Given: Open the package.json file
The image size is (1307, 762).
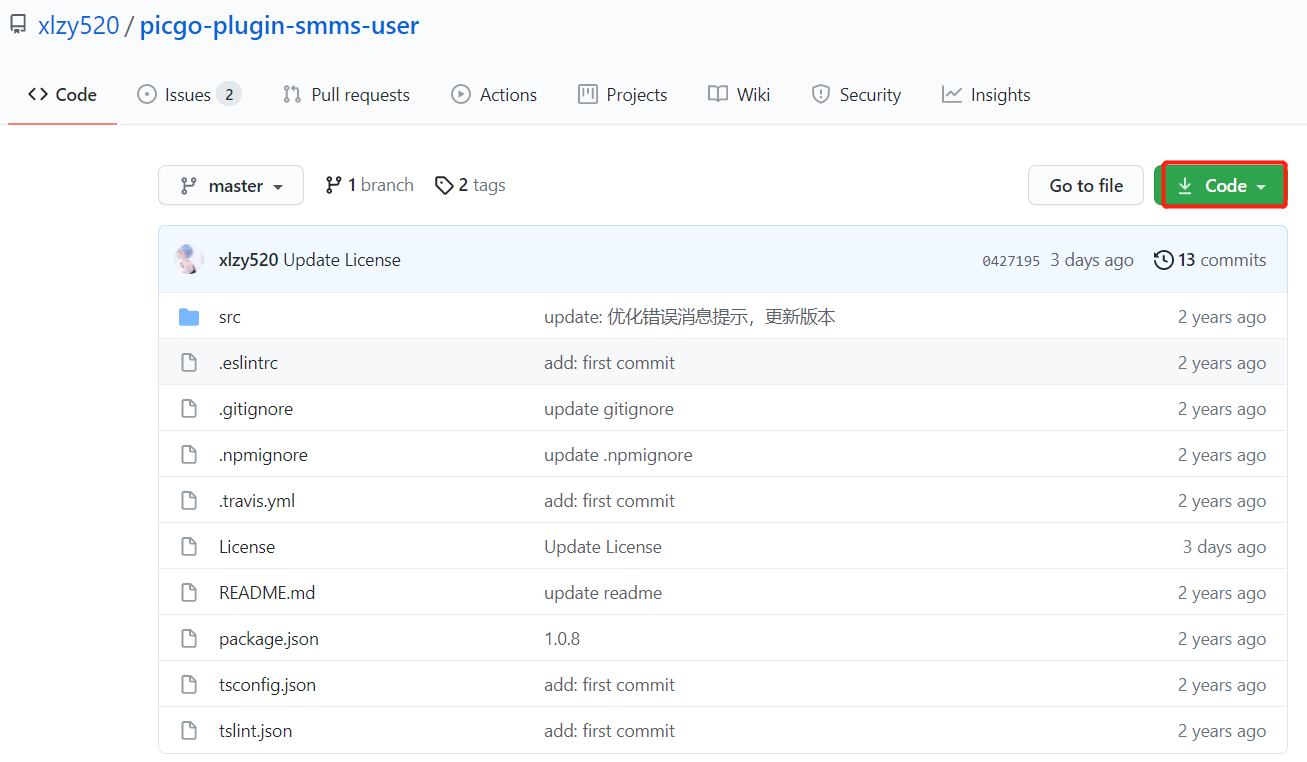Looking at the screenshot, I should [269, 639].
